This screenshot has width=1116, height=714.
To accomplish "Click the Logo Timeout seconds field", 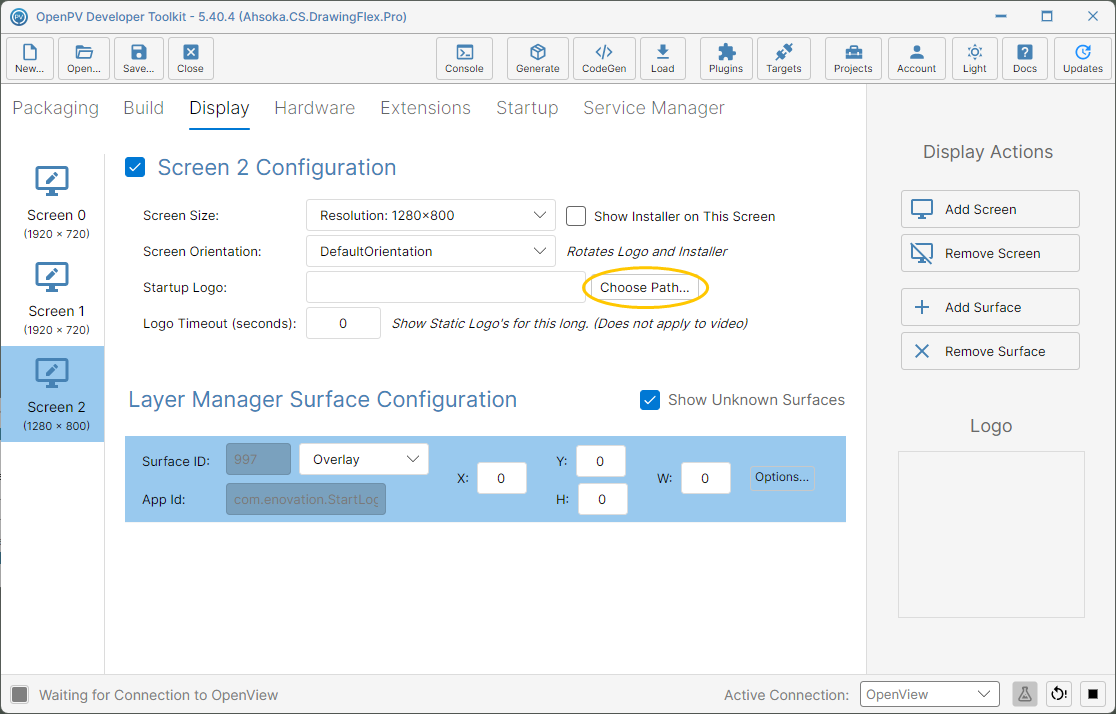I will 343,323.
